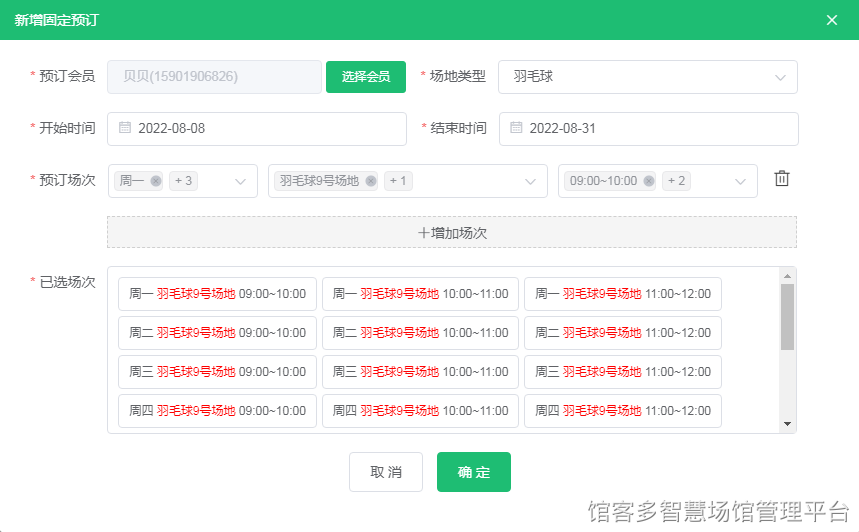Expand the weekday selection dropdown

pyautogui.click(x=240, y=181)
